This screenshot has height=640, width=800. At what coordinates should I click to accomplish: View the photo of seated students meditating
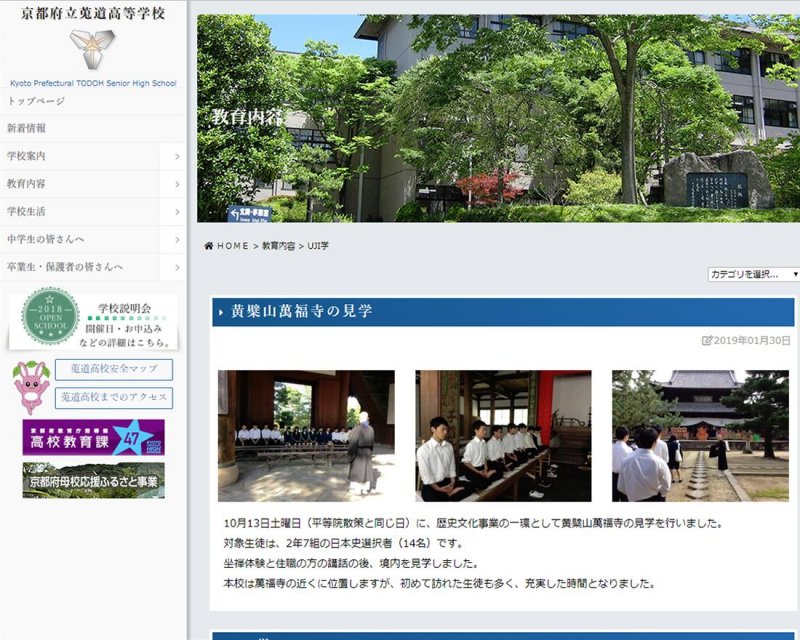pyautogui.click(x=503, y=435)
